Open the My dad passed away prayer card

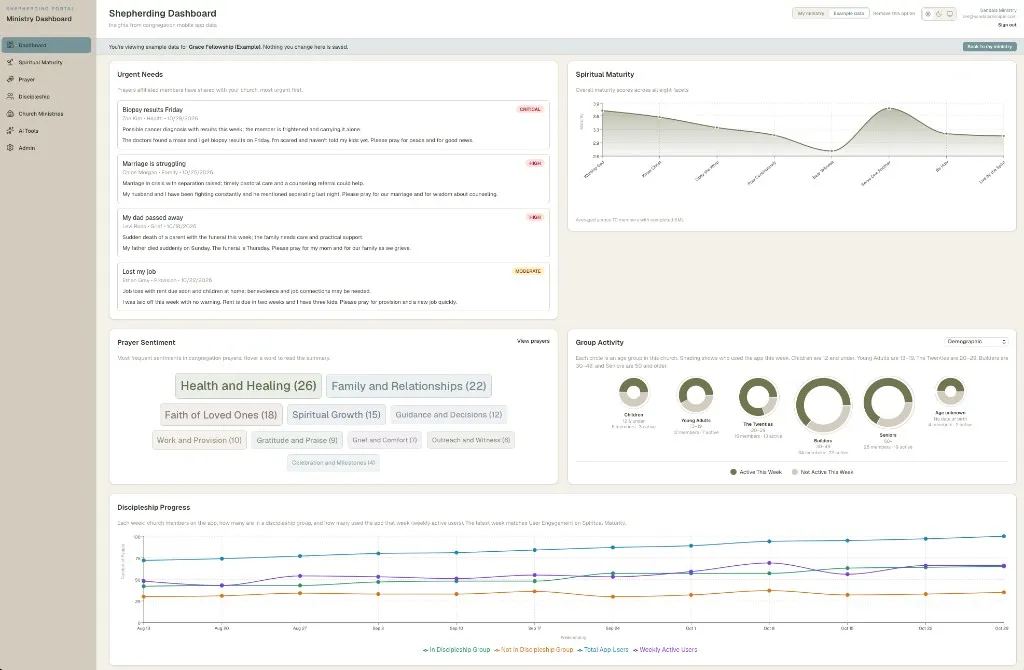tap(334, 232)
